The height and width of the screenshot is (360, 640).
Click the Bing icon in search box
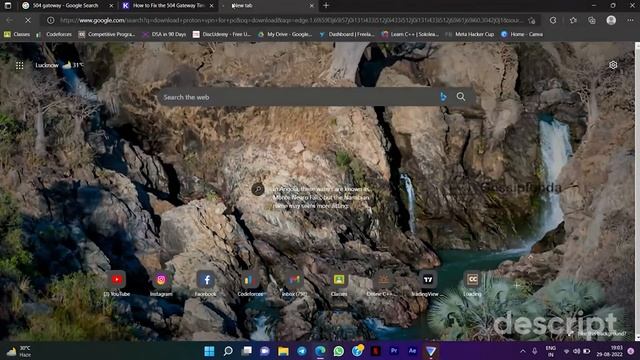tap(443, 97)
